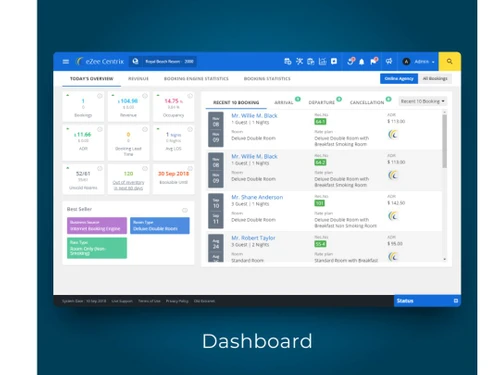Open the bell notifications icon
Viewport: 500px width, 375px height.
pyautogui.click(x=361, y=62)
